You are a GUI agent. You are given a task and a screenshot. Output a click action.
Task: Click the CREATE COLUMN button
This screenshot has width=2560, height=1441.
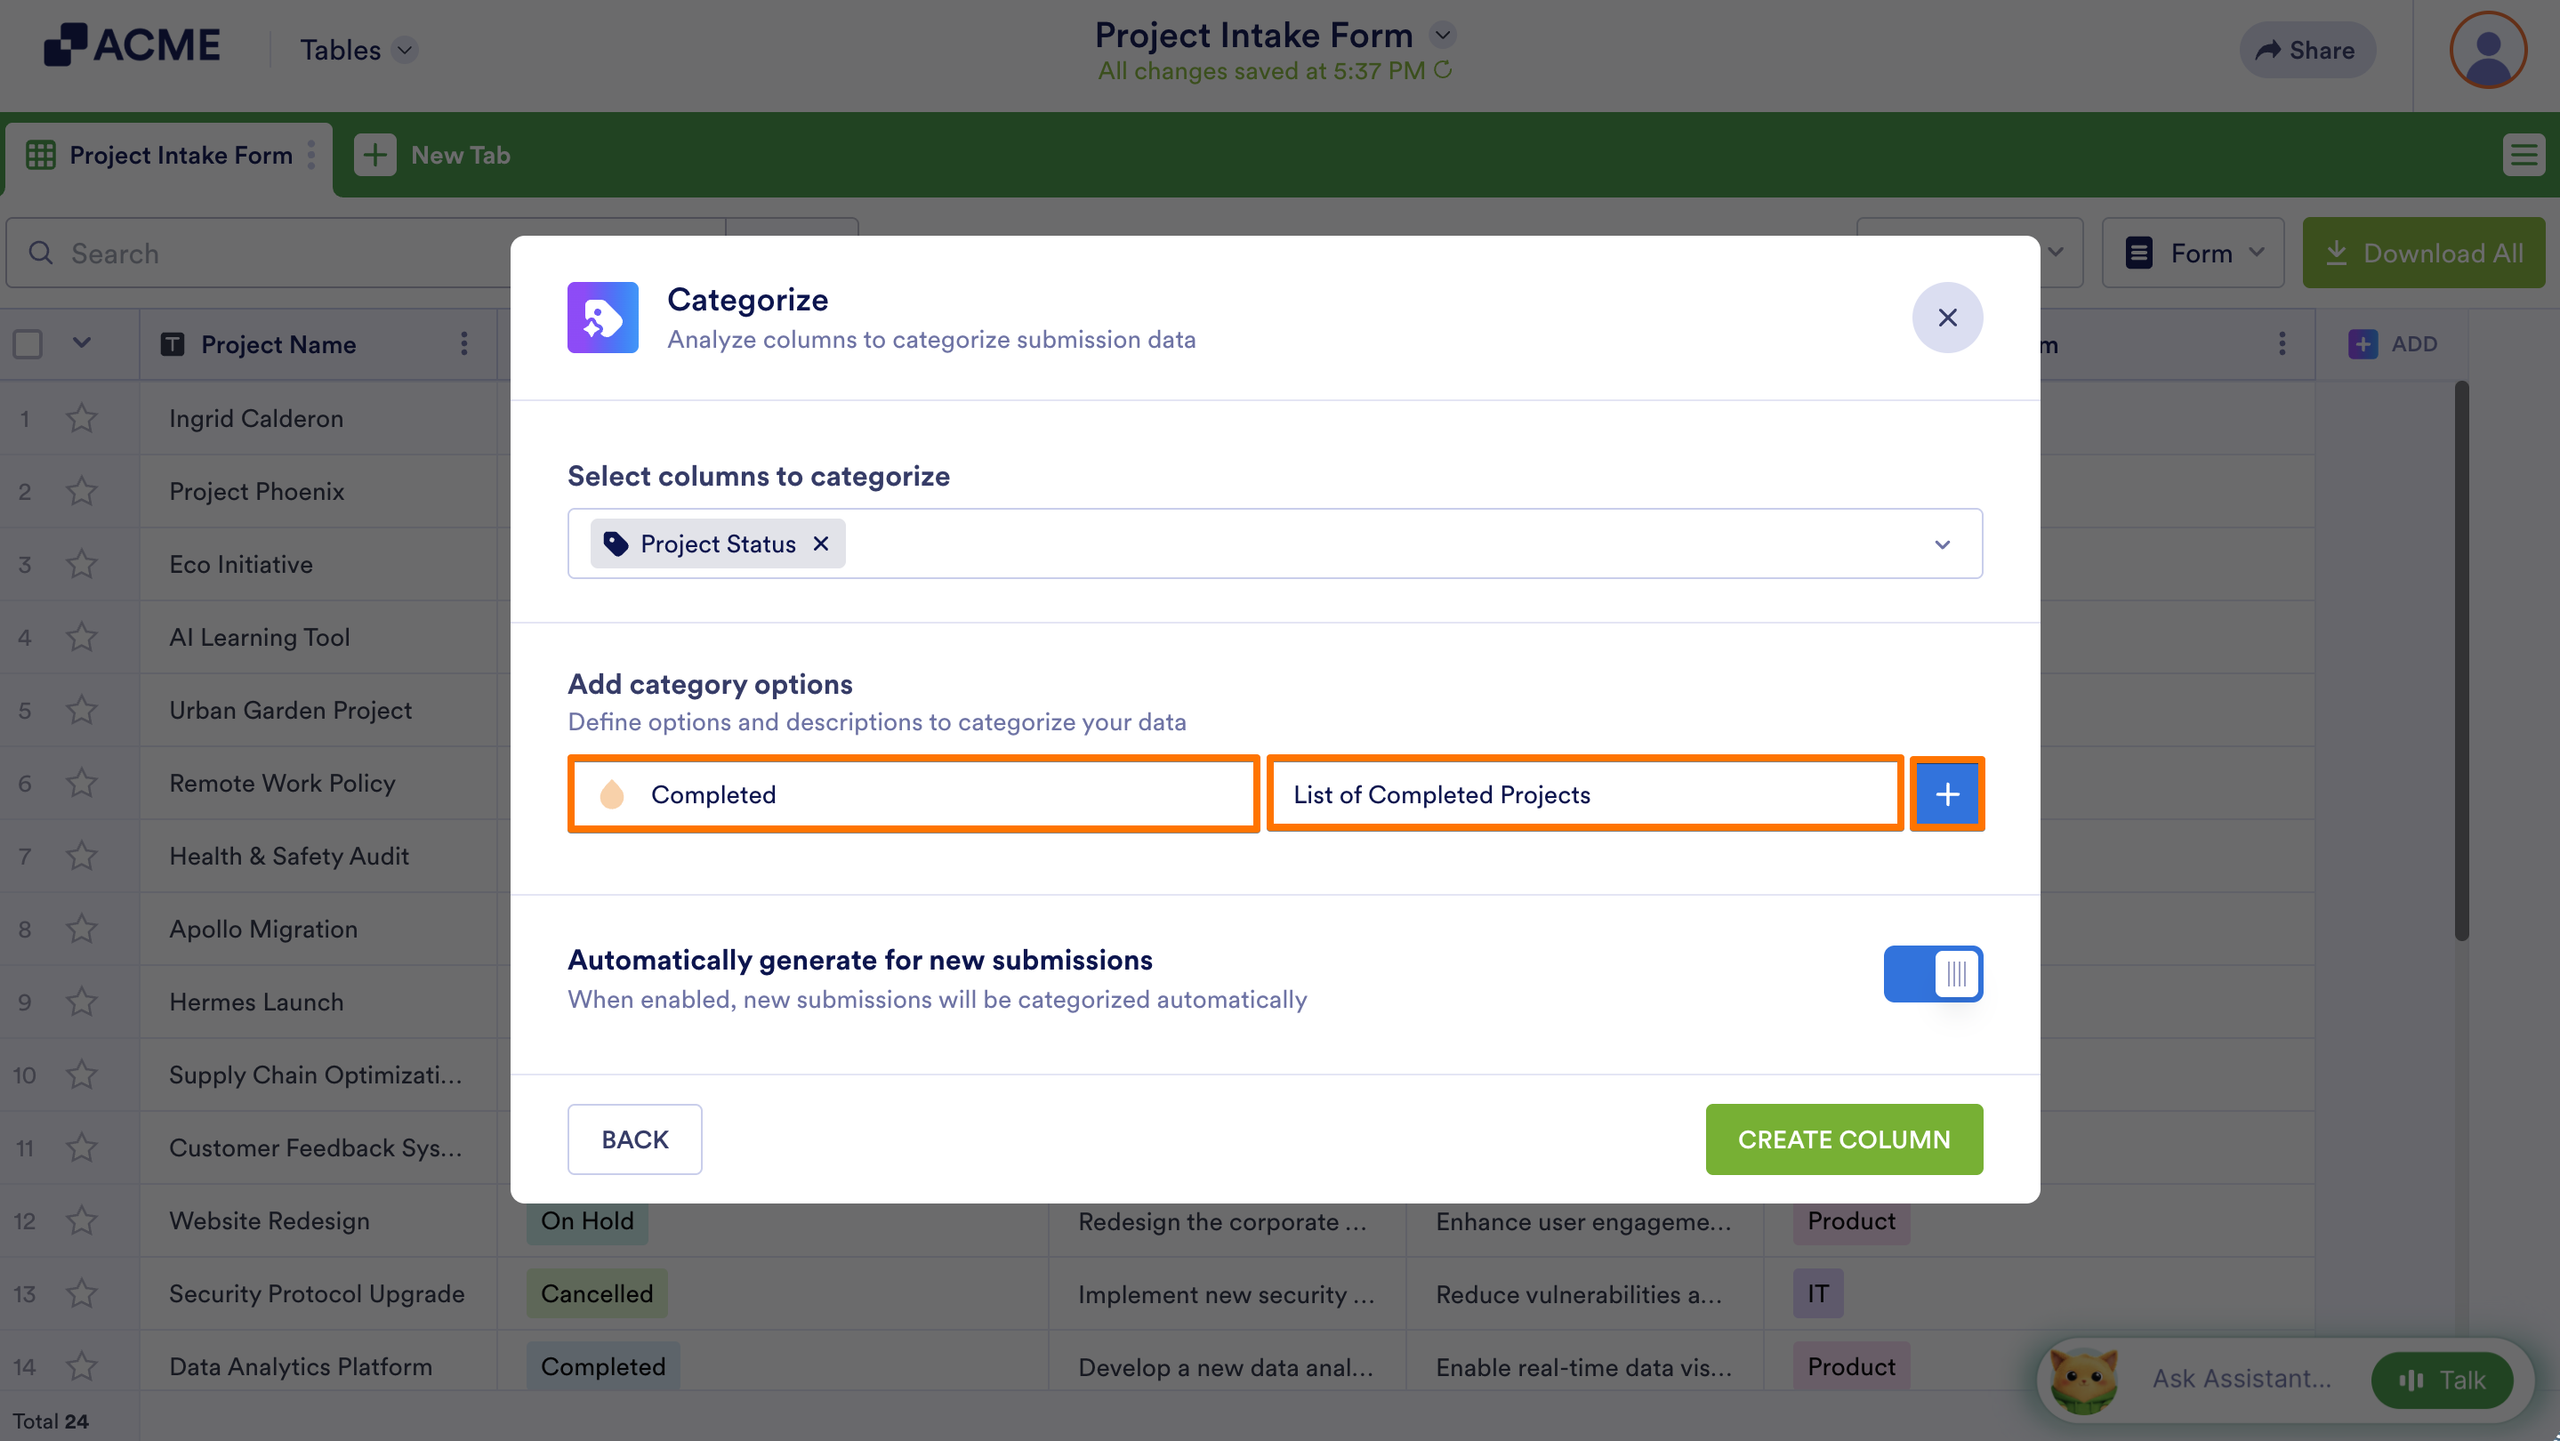[1844, 1139]
